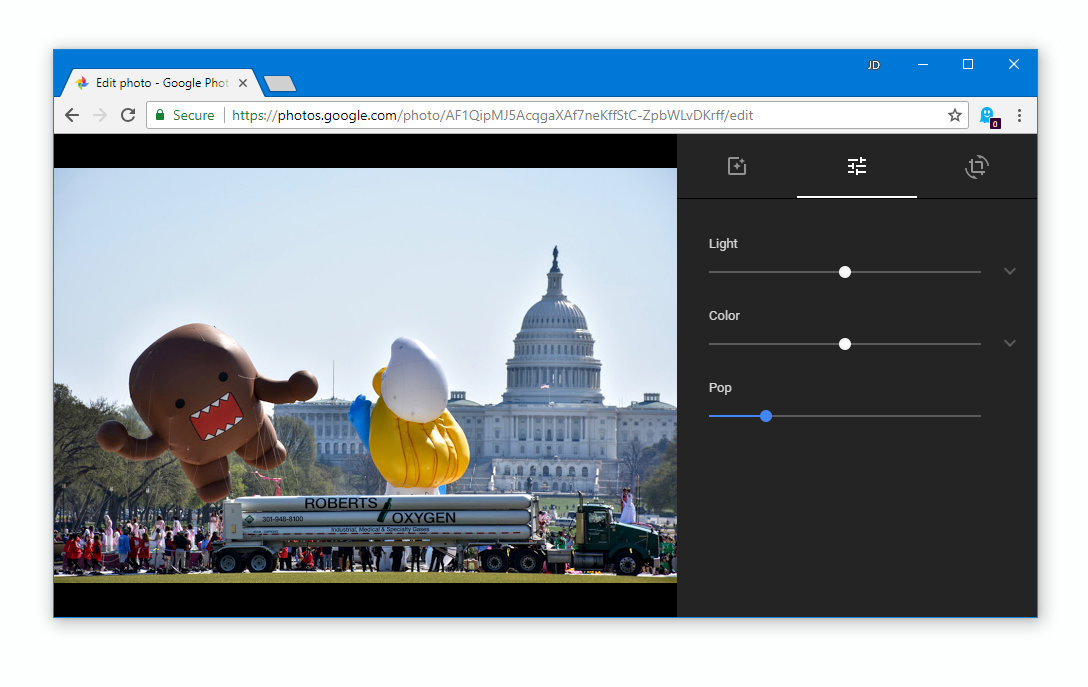Open the Ghostery extension icon
The height and width of the screenshot is (687, 1088).
pyautogui.click(x=988, y=116)
